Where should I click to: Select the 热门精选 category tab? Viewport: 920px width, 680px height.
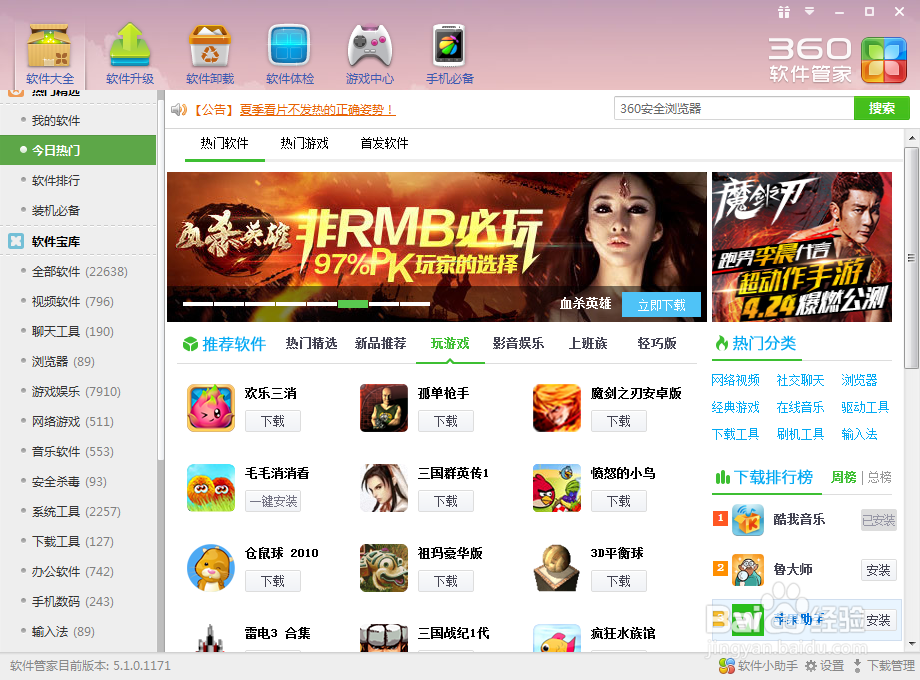point(312,343)
